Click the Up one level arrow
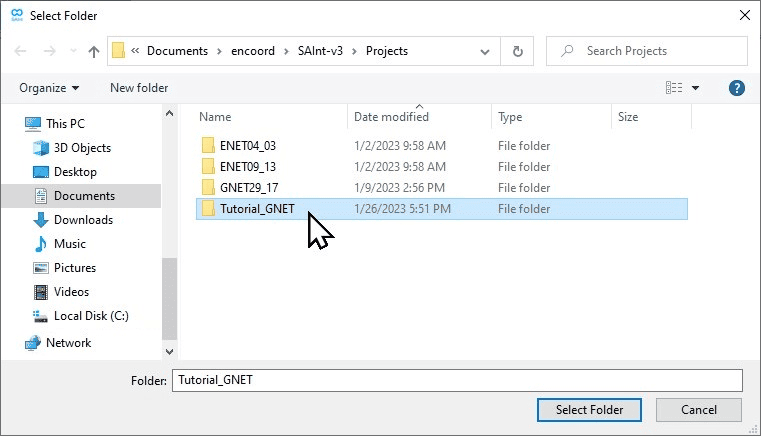 pyautogui.click(x=94, y=51)
